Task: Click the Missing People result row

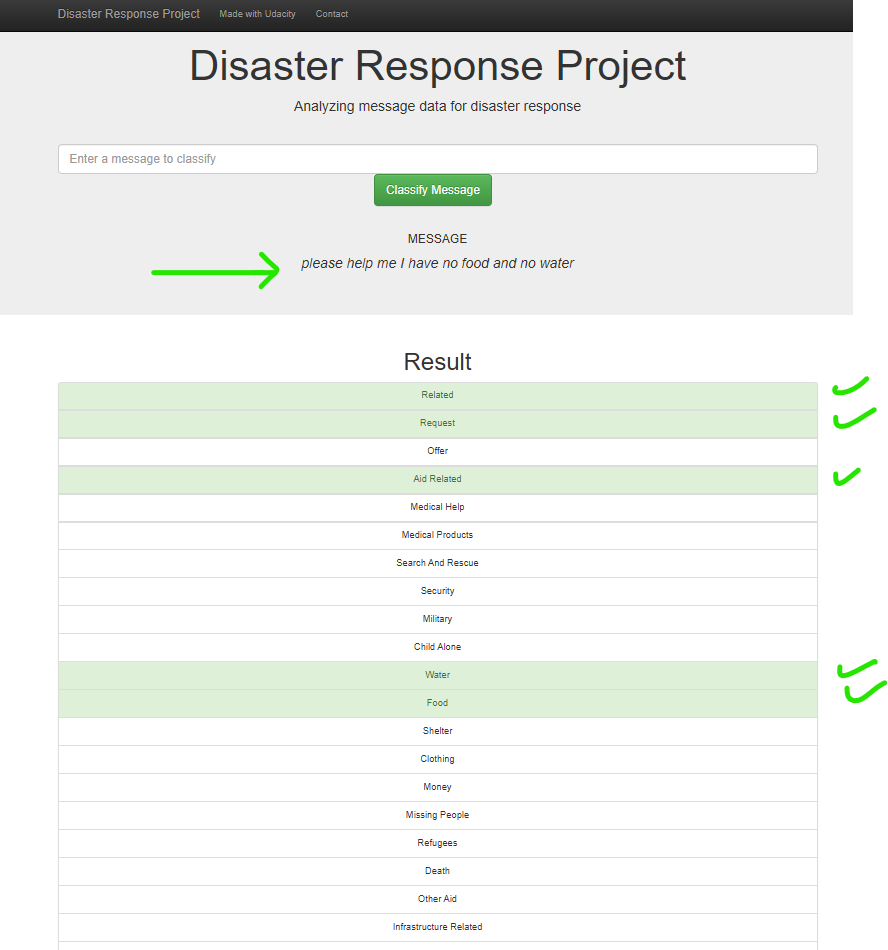Action: pyautogui.click(x=437, y=815)
